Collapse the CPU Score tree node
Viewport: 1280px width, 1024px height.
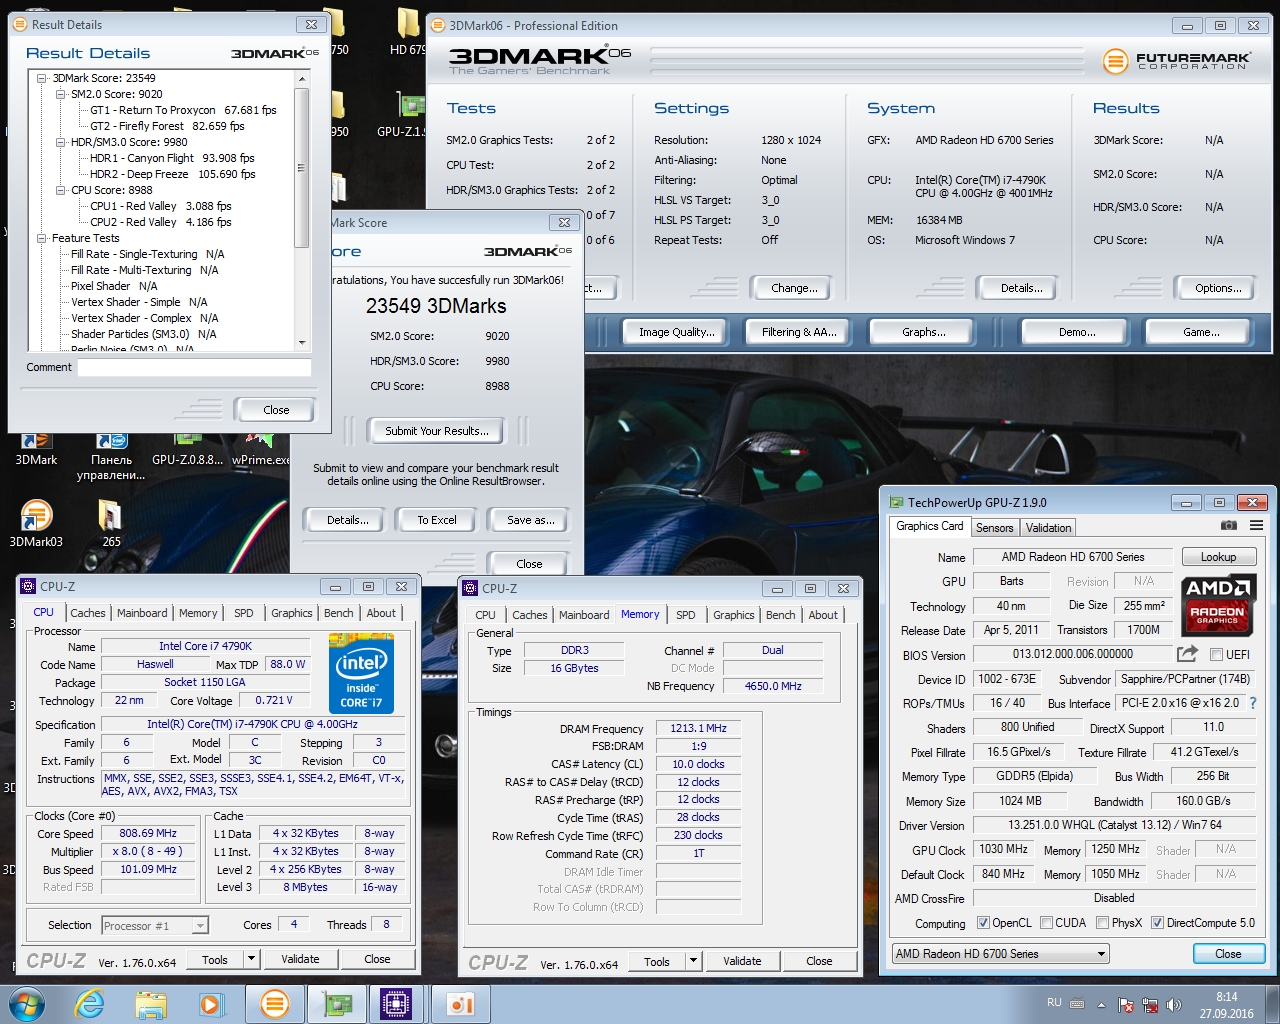click(60, 190)
